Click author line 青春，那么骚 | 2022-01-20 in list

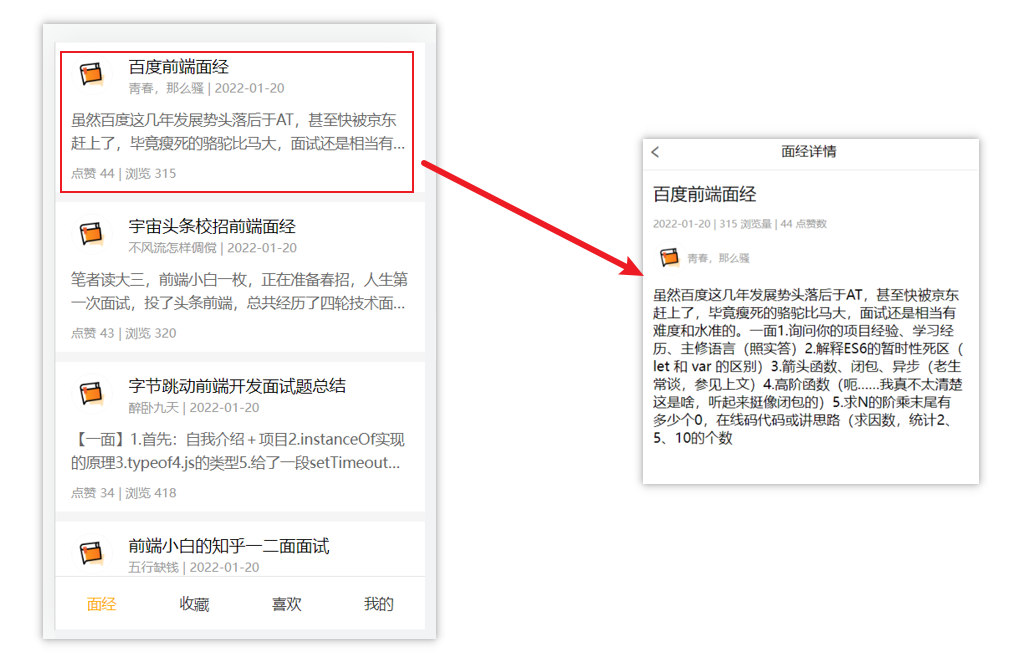pos(206,88)
